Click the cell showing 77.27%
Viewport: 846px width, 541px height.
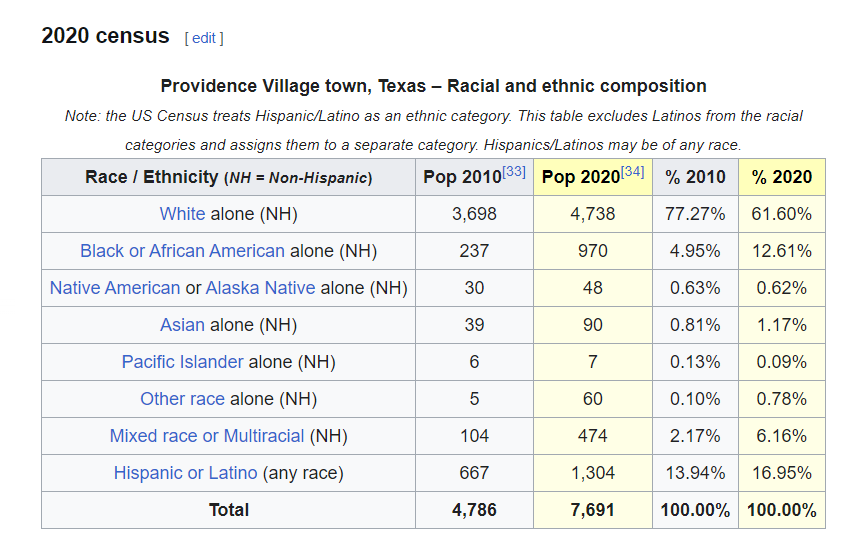[695, 214]
